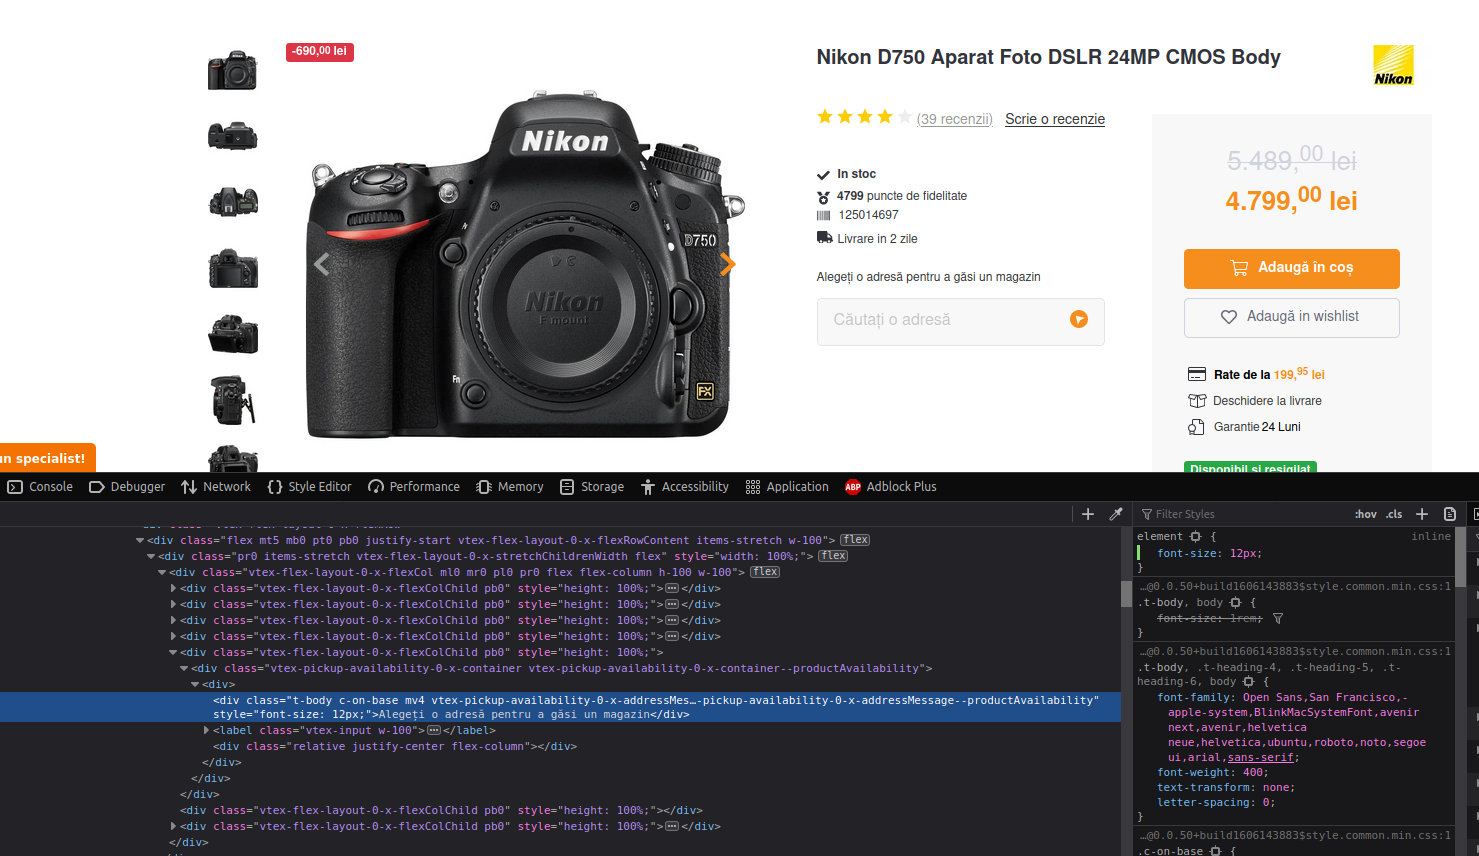Image resolution: width=1479 pixels, height=856 pixels.
Task: Activate the eyedropper color picker tool
Action: click(x=1116, y=514)
